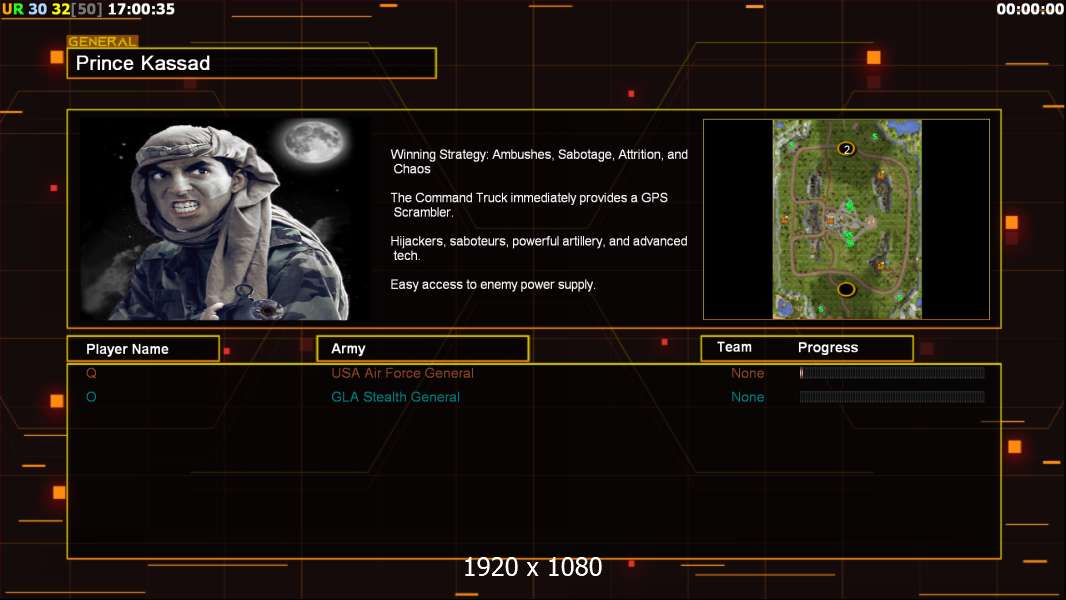Click the 17:00:35 clock readout
This screenshot has height=600, width=1066.
pyautogui.click(x=141, y=10)
